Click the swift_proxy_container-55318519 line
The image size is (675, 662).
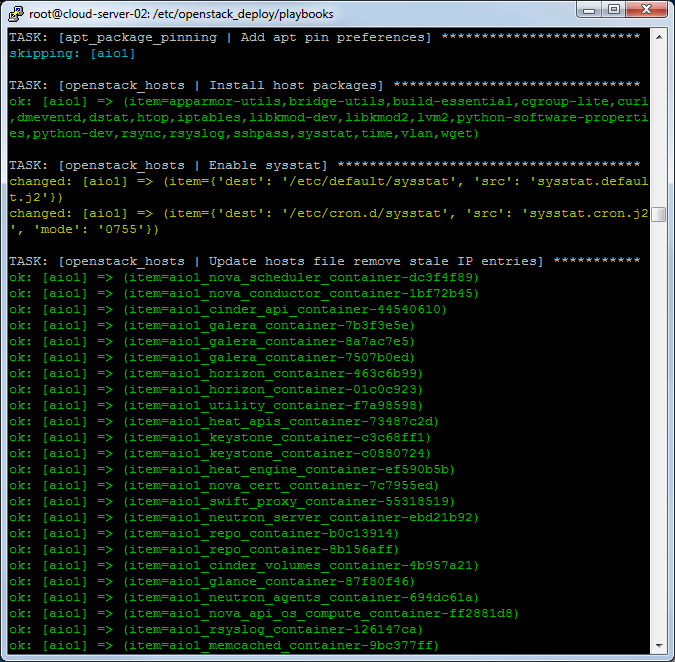pyautogui.click(x=232, y=501)
